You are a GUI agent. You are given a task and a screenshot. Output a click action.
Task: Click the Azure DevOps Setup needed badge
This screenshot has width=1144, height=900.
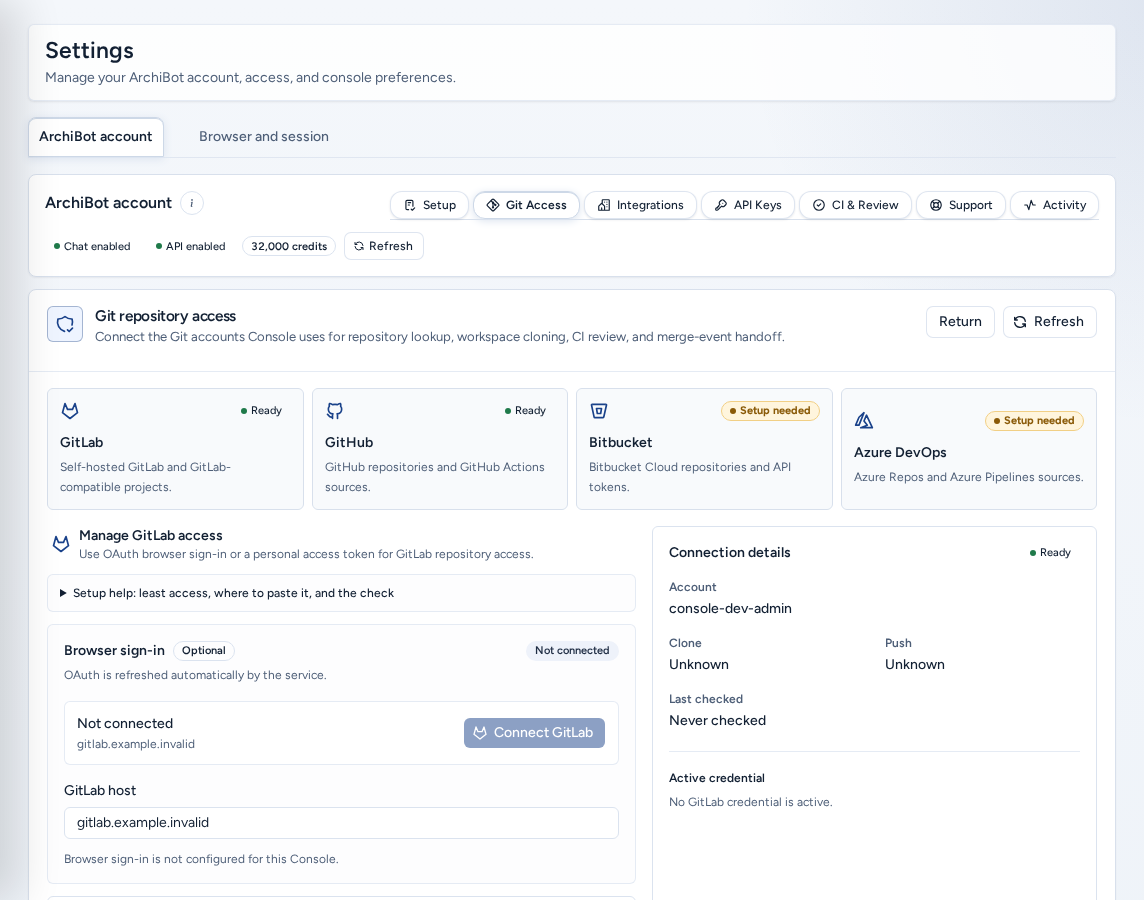point(1035,421)
